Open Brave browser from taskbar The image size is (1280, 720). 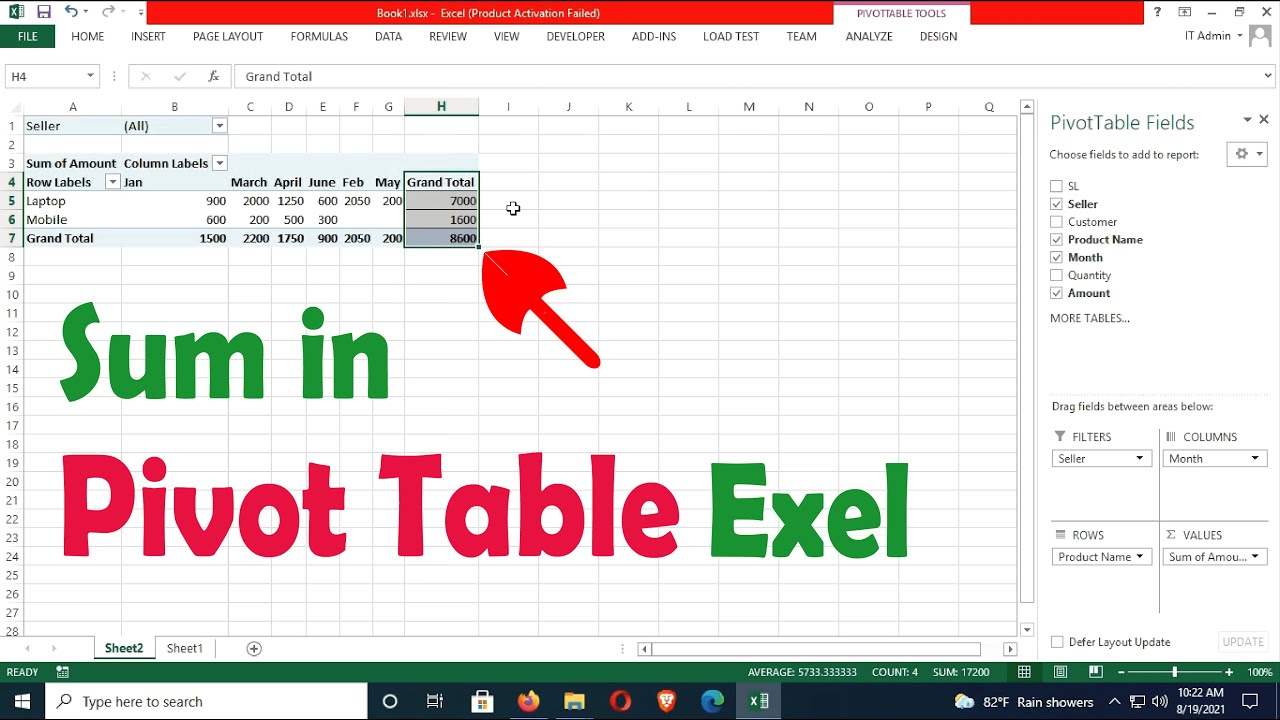pyautogui.click(x=666, y=701)
